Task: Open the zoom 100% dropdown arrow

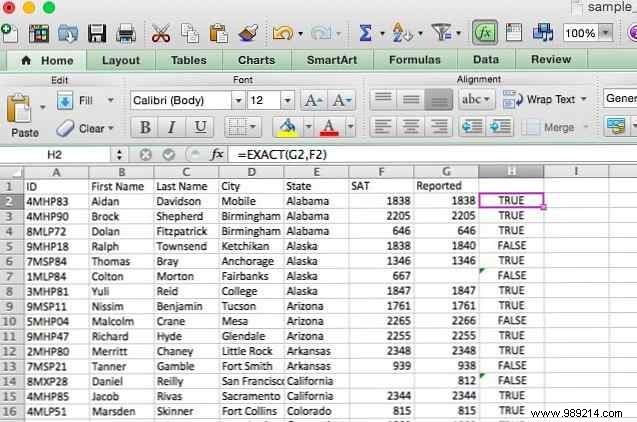Action: (x=606, y=32)
